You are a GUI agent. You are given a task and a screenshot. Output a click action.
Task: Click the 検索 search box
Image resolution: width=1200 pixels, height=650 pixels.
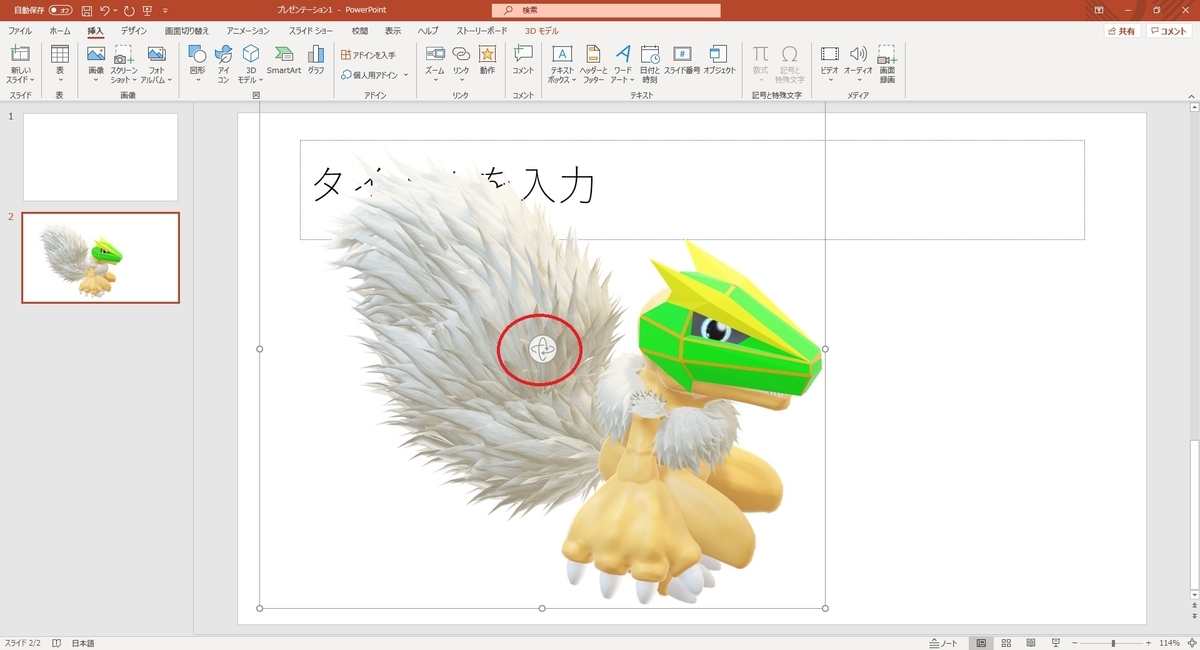click(x=607, y=10)
